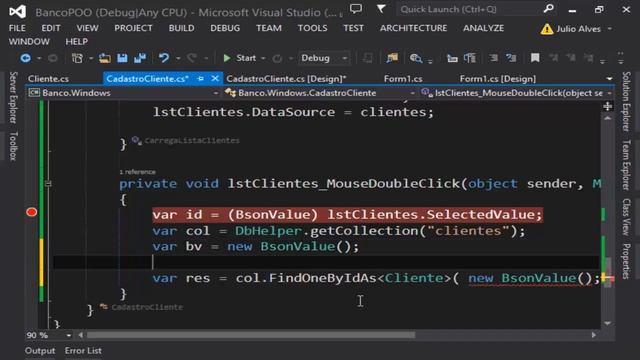Close the CadastroCliente.cs tab
This screenshot has height=360, width=640.
[x=215, y=78]
